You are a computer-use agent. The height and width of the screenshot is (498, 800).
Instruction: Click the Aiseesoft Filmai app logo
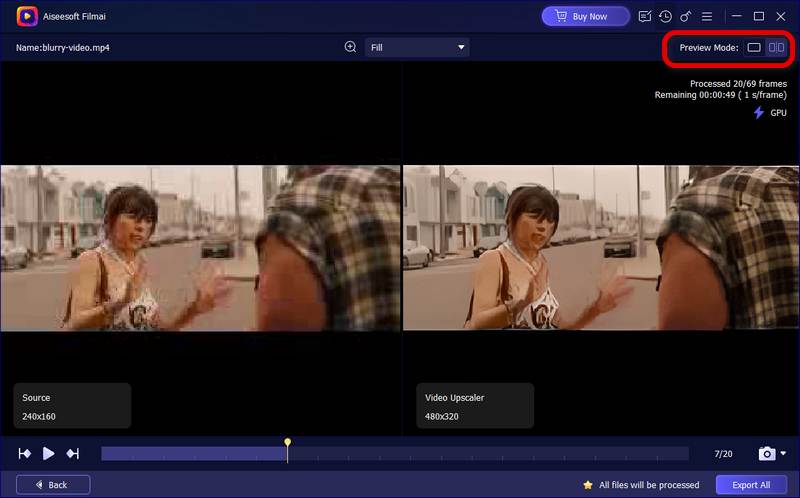tap(27, 16)
